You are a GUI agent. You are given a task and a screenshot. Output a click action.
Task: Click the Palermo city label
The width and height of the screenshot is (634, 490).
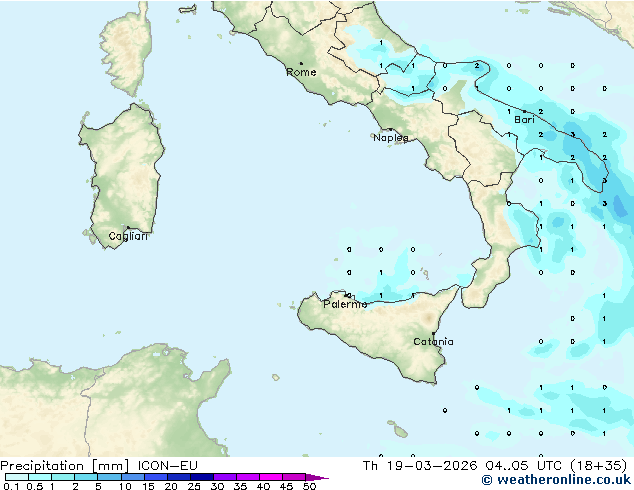point(345,304)
